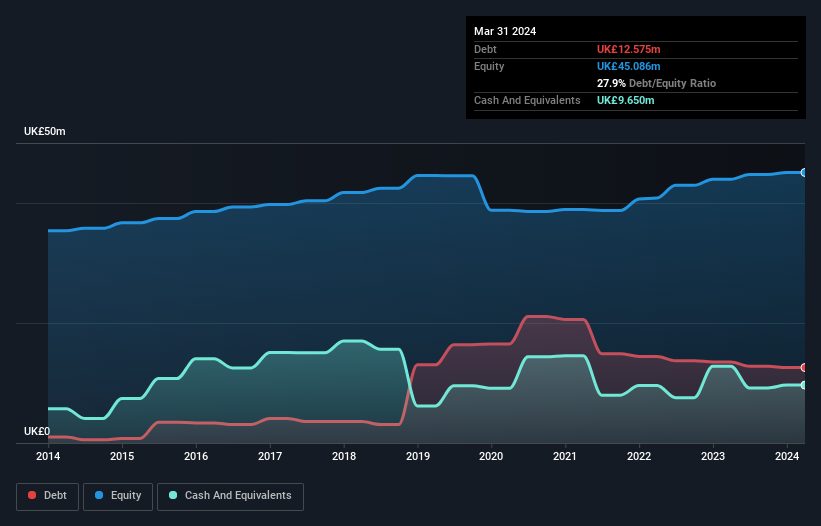
Task: Select the Debt endpoint marker on chart
Action: [x=804, y=367]
